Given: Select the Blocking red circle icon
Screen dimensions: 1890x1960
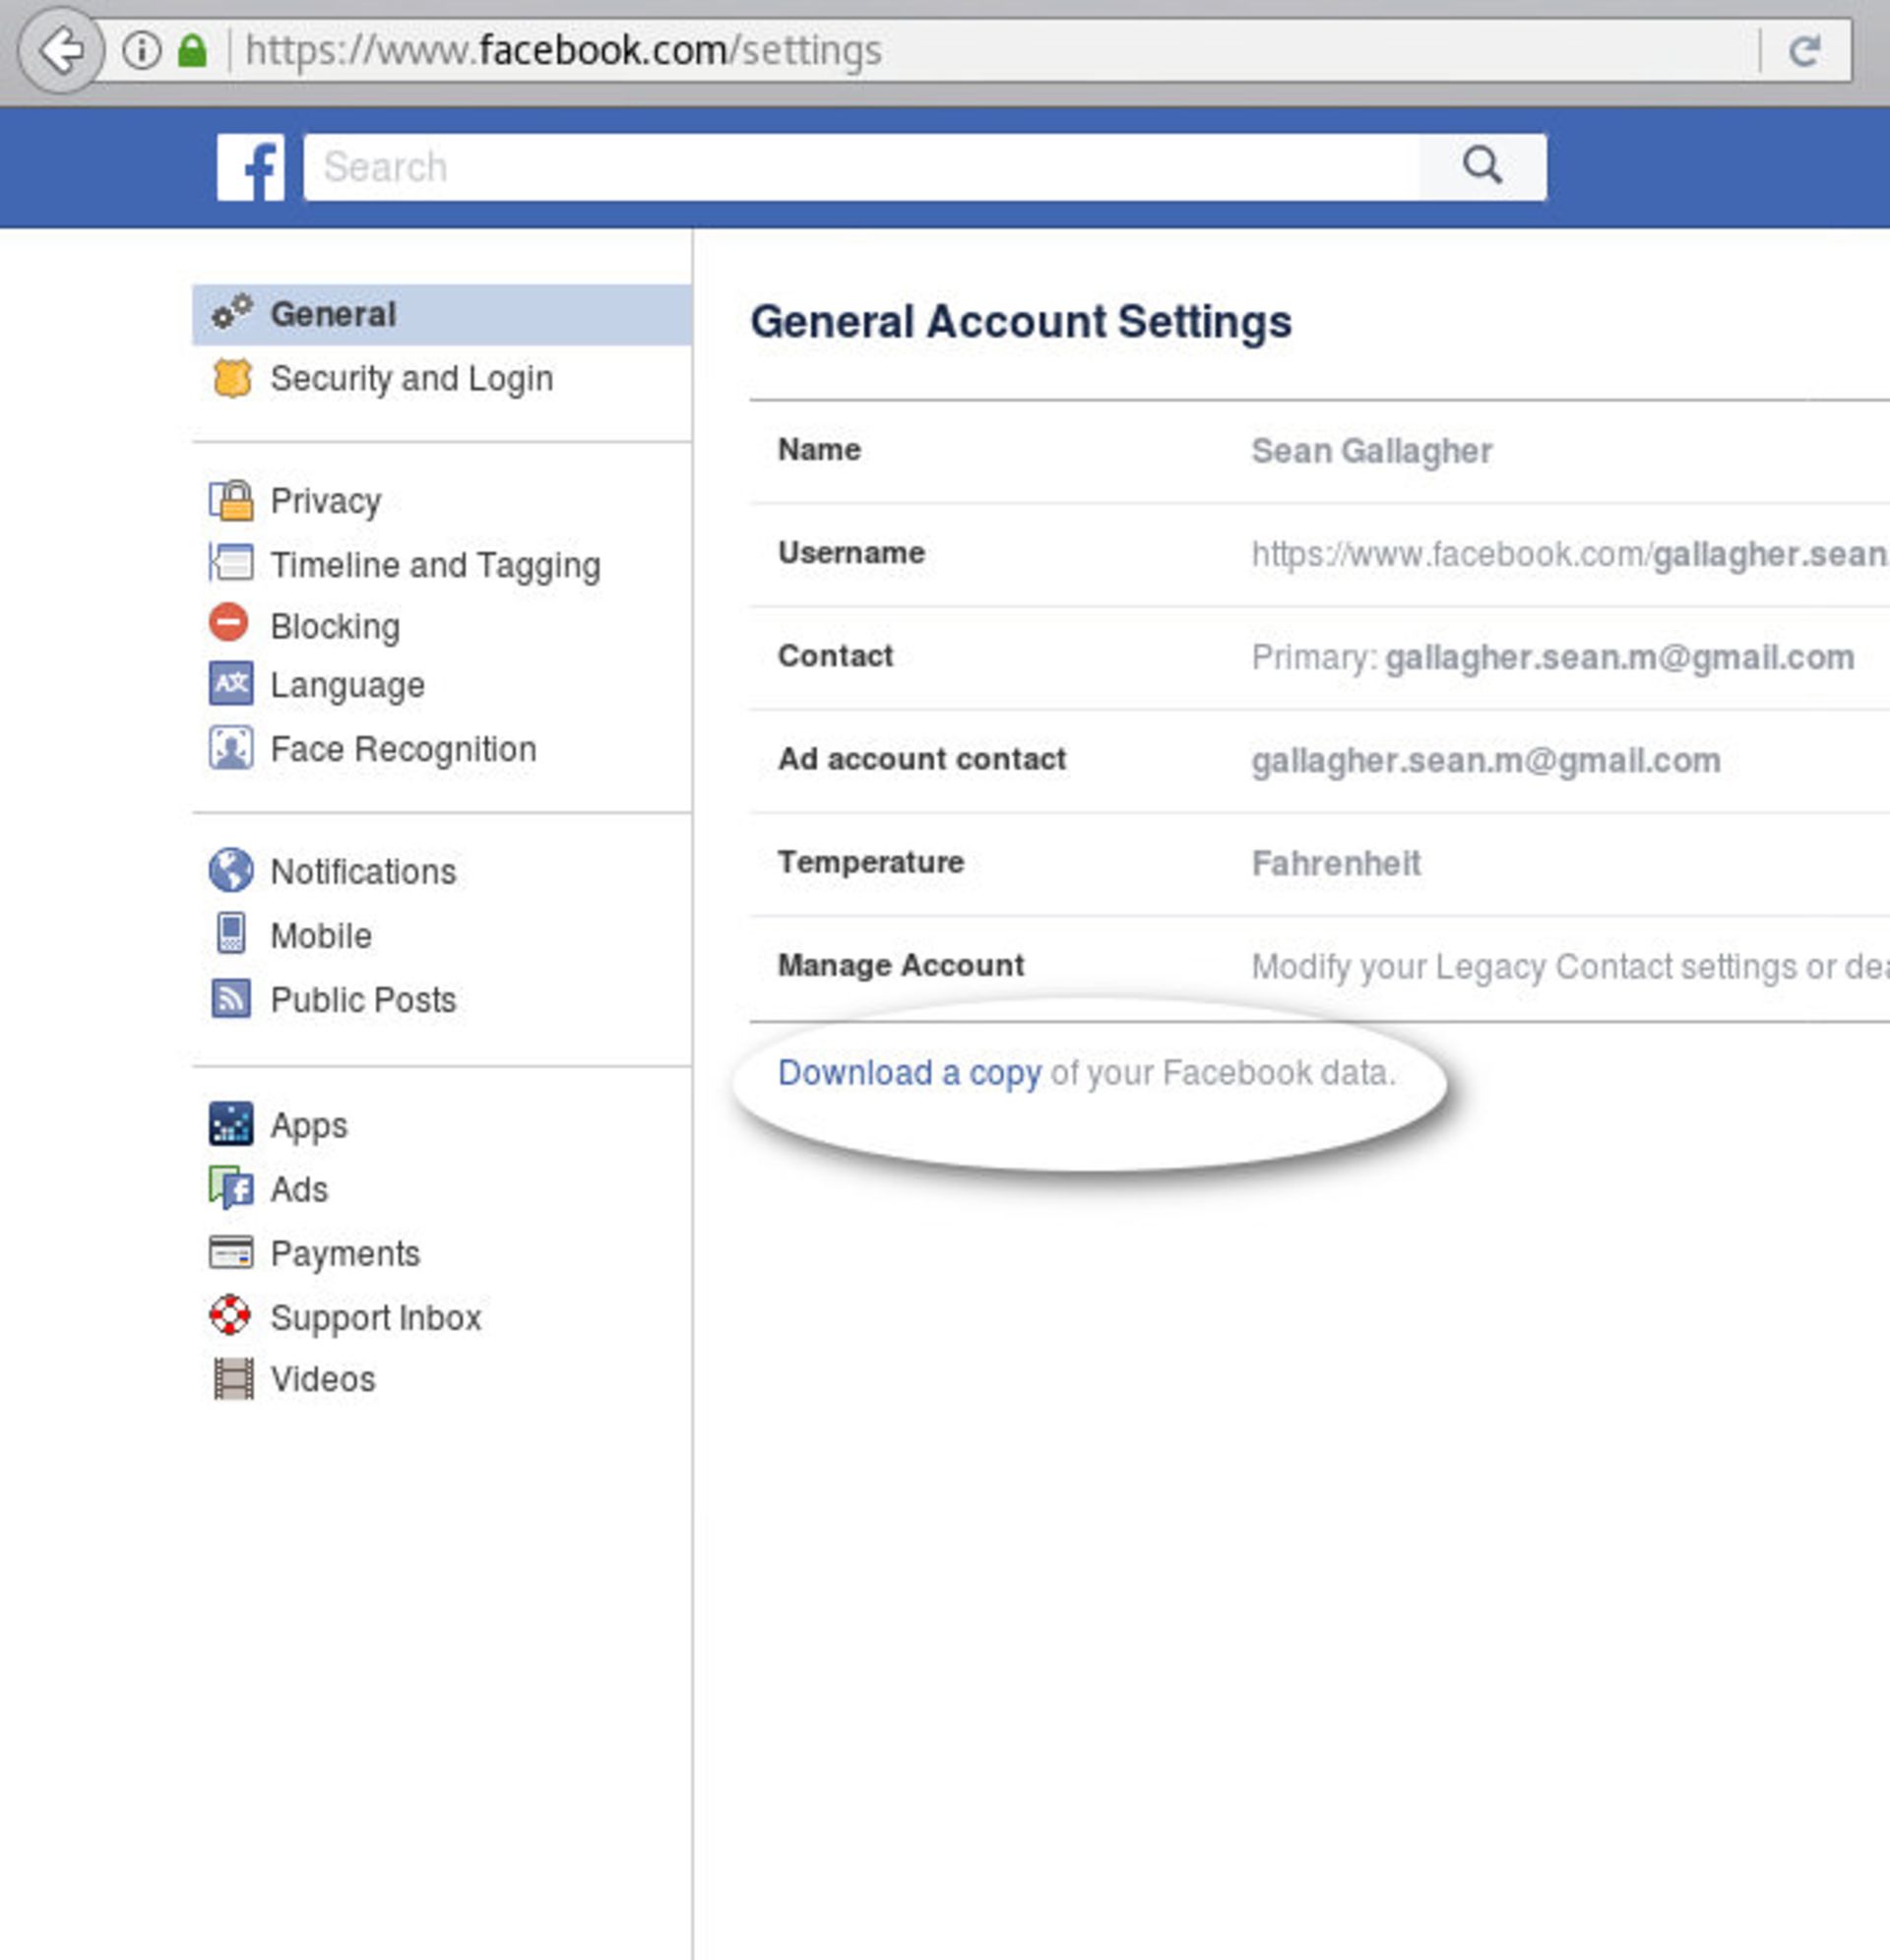Looking at the screenshot, I should [x=231, y=624].
